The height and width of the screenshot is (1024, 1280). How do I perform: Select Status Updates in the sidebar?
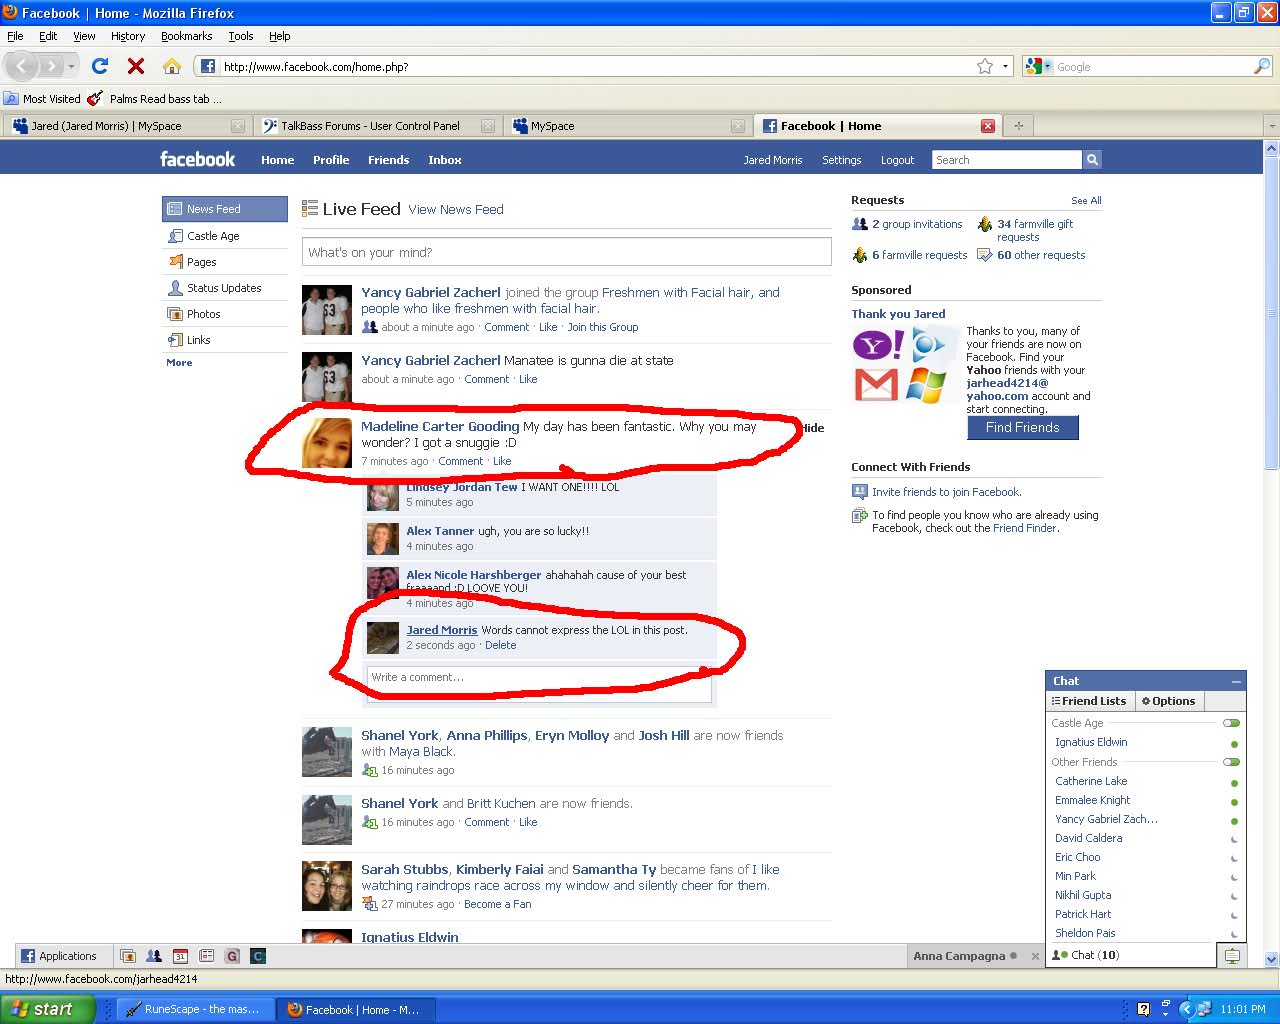coord(224,288)
